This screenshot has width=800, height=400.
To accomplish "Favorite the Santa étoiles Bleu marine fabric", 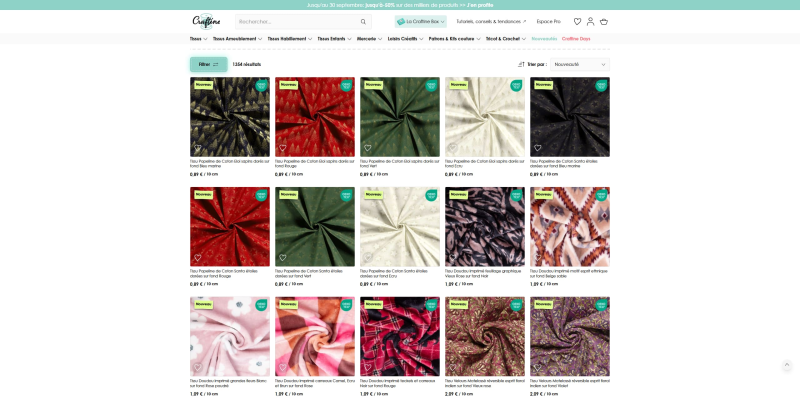I will [537, 148].
